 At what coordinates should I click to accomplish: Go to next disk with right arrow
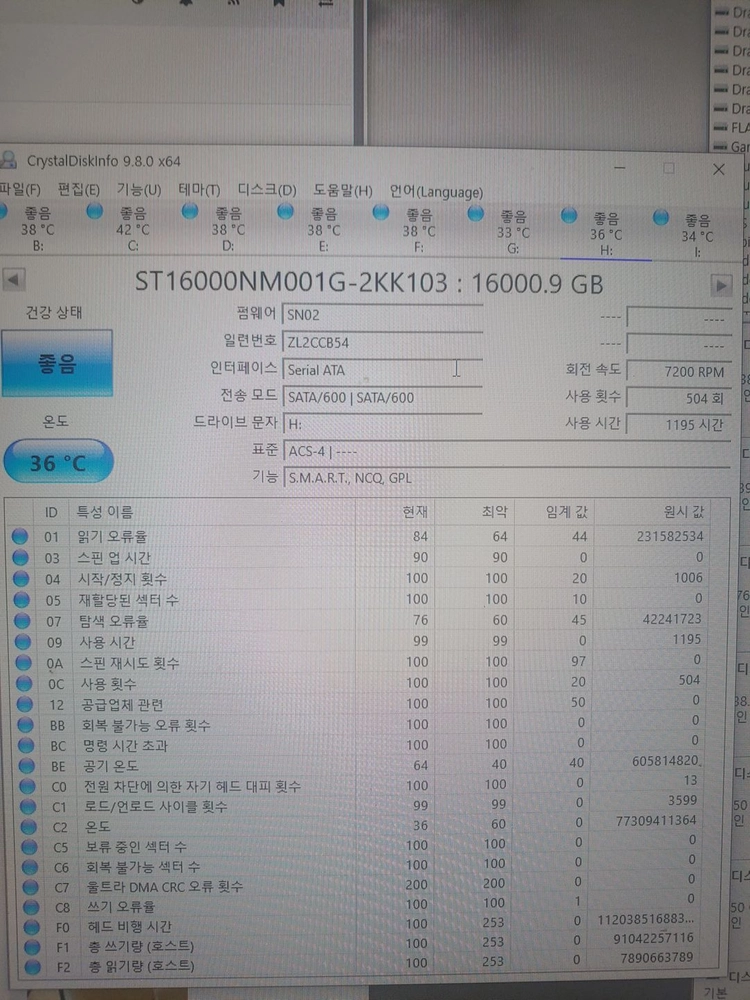(721, 285)
